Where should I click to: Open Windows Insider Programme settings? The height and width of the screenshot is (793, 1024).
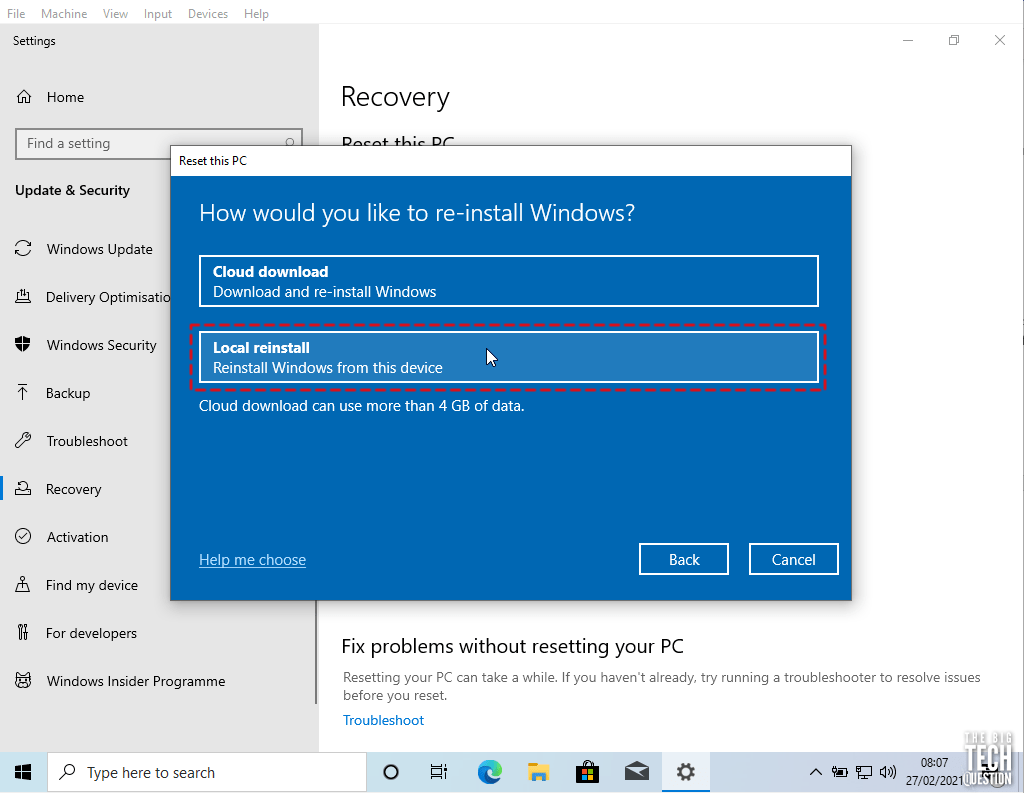[136, 681]
